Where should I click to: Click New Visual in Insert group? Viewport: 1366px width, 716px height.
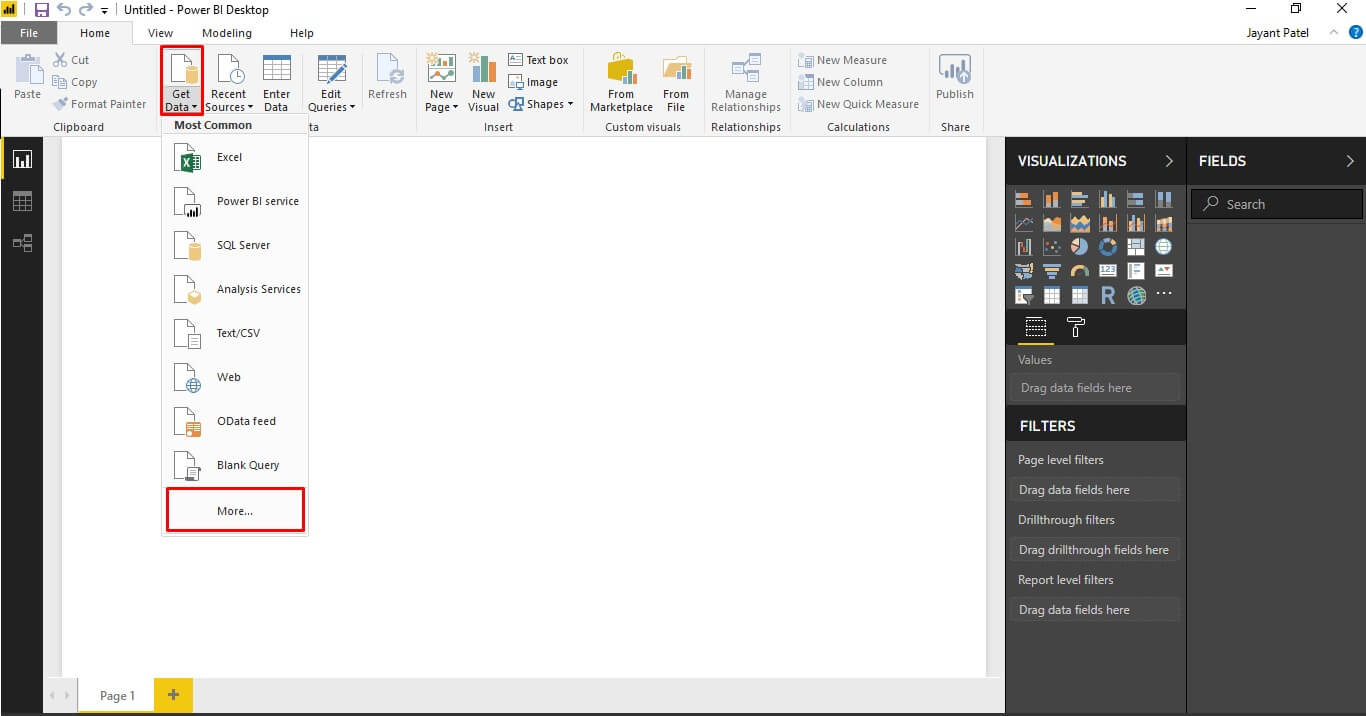click(x=483, y=83)
